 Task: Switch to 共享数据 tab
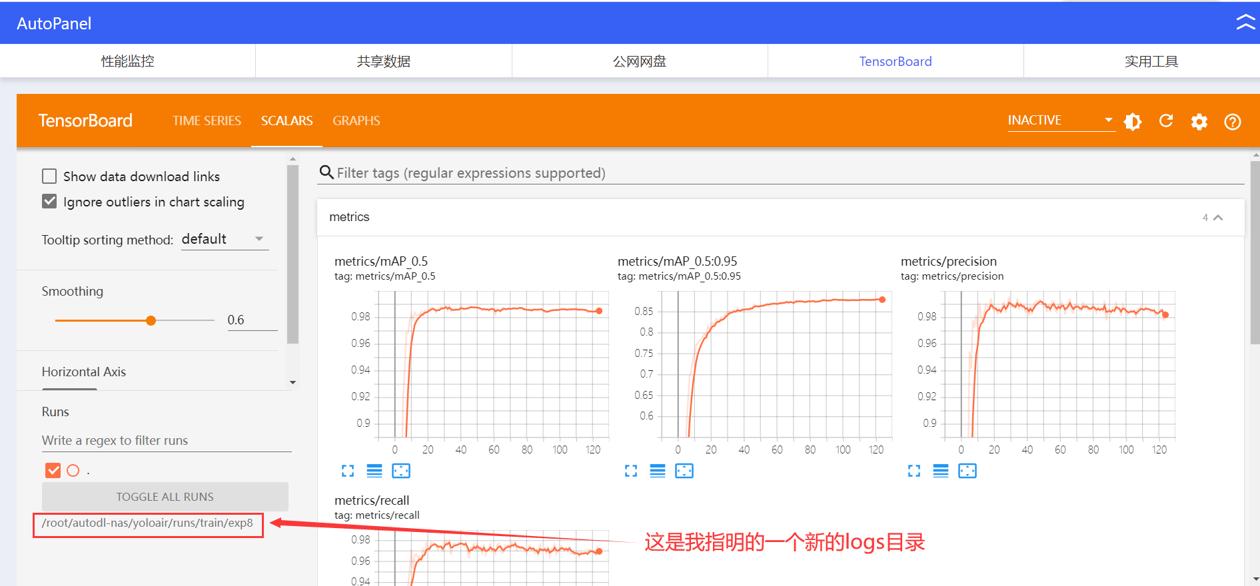click(384, 61)
